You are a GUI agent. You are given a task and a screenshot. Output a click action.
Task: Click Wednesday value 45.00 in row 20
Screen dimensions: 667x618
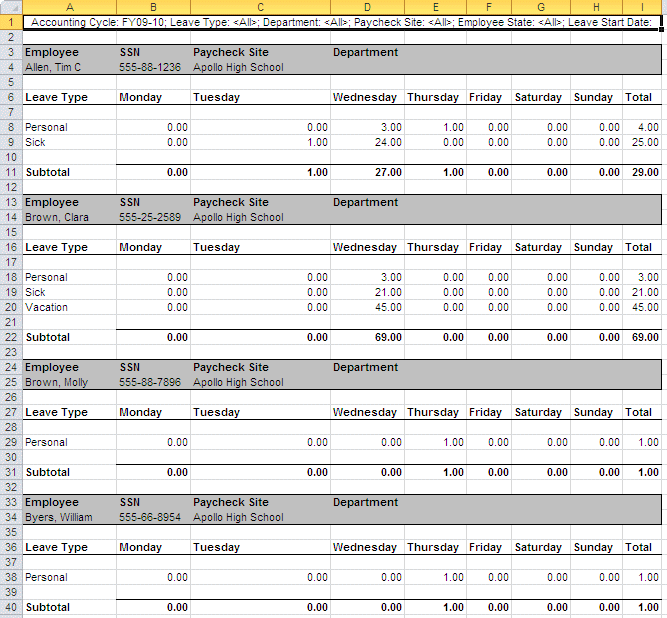point(388,307)
